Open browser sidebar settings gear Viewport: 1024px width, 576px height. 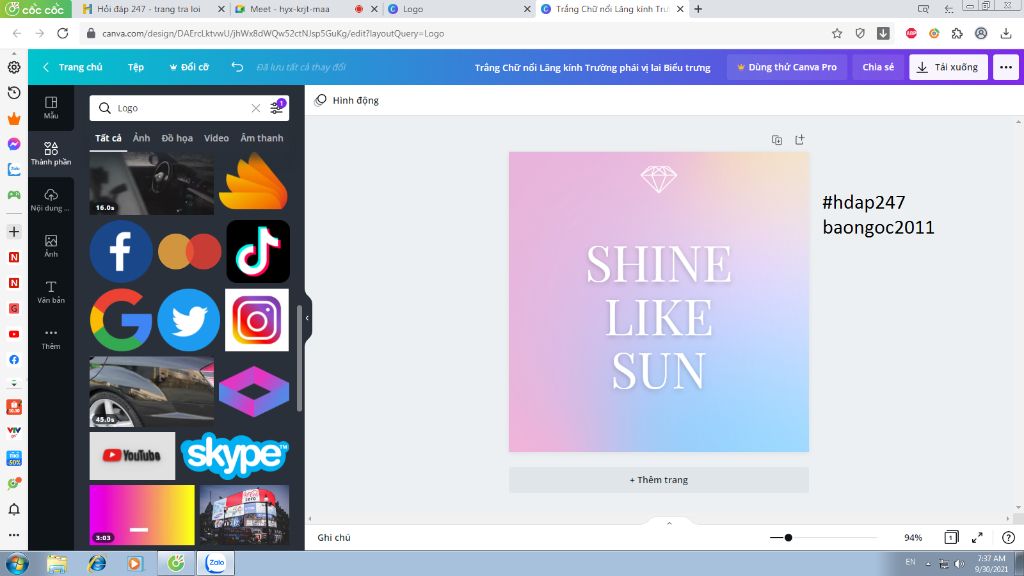click(14, 67)
